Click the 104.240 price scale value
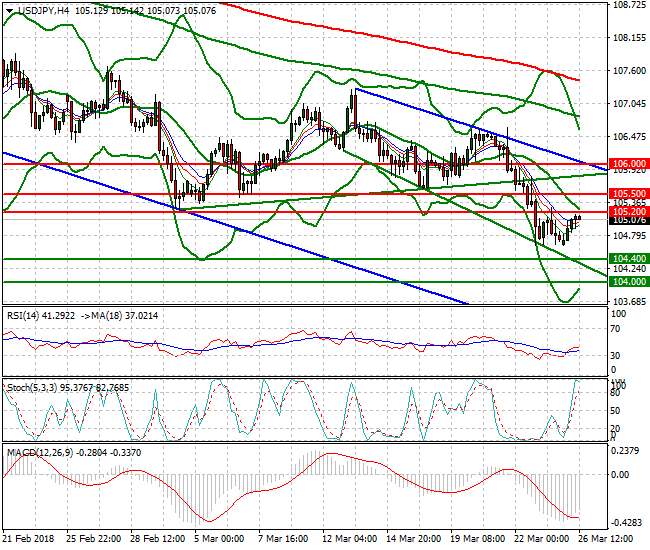650x550 pixels. pyautogui.click(x=629, y=269)
